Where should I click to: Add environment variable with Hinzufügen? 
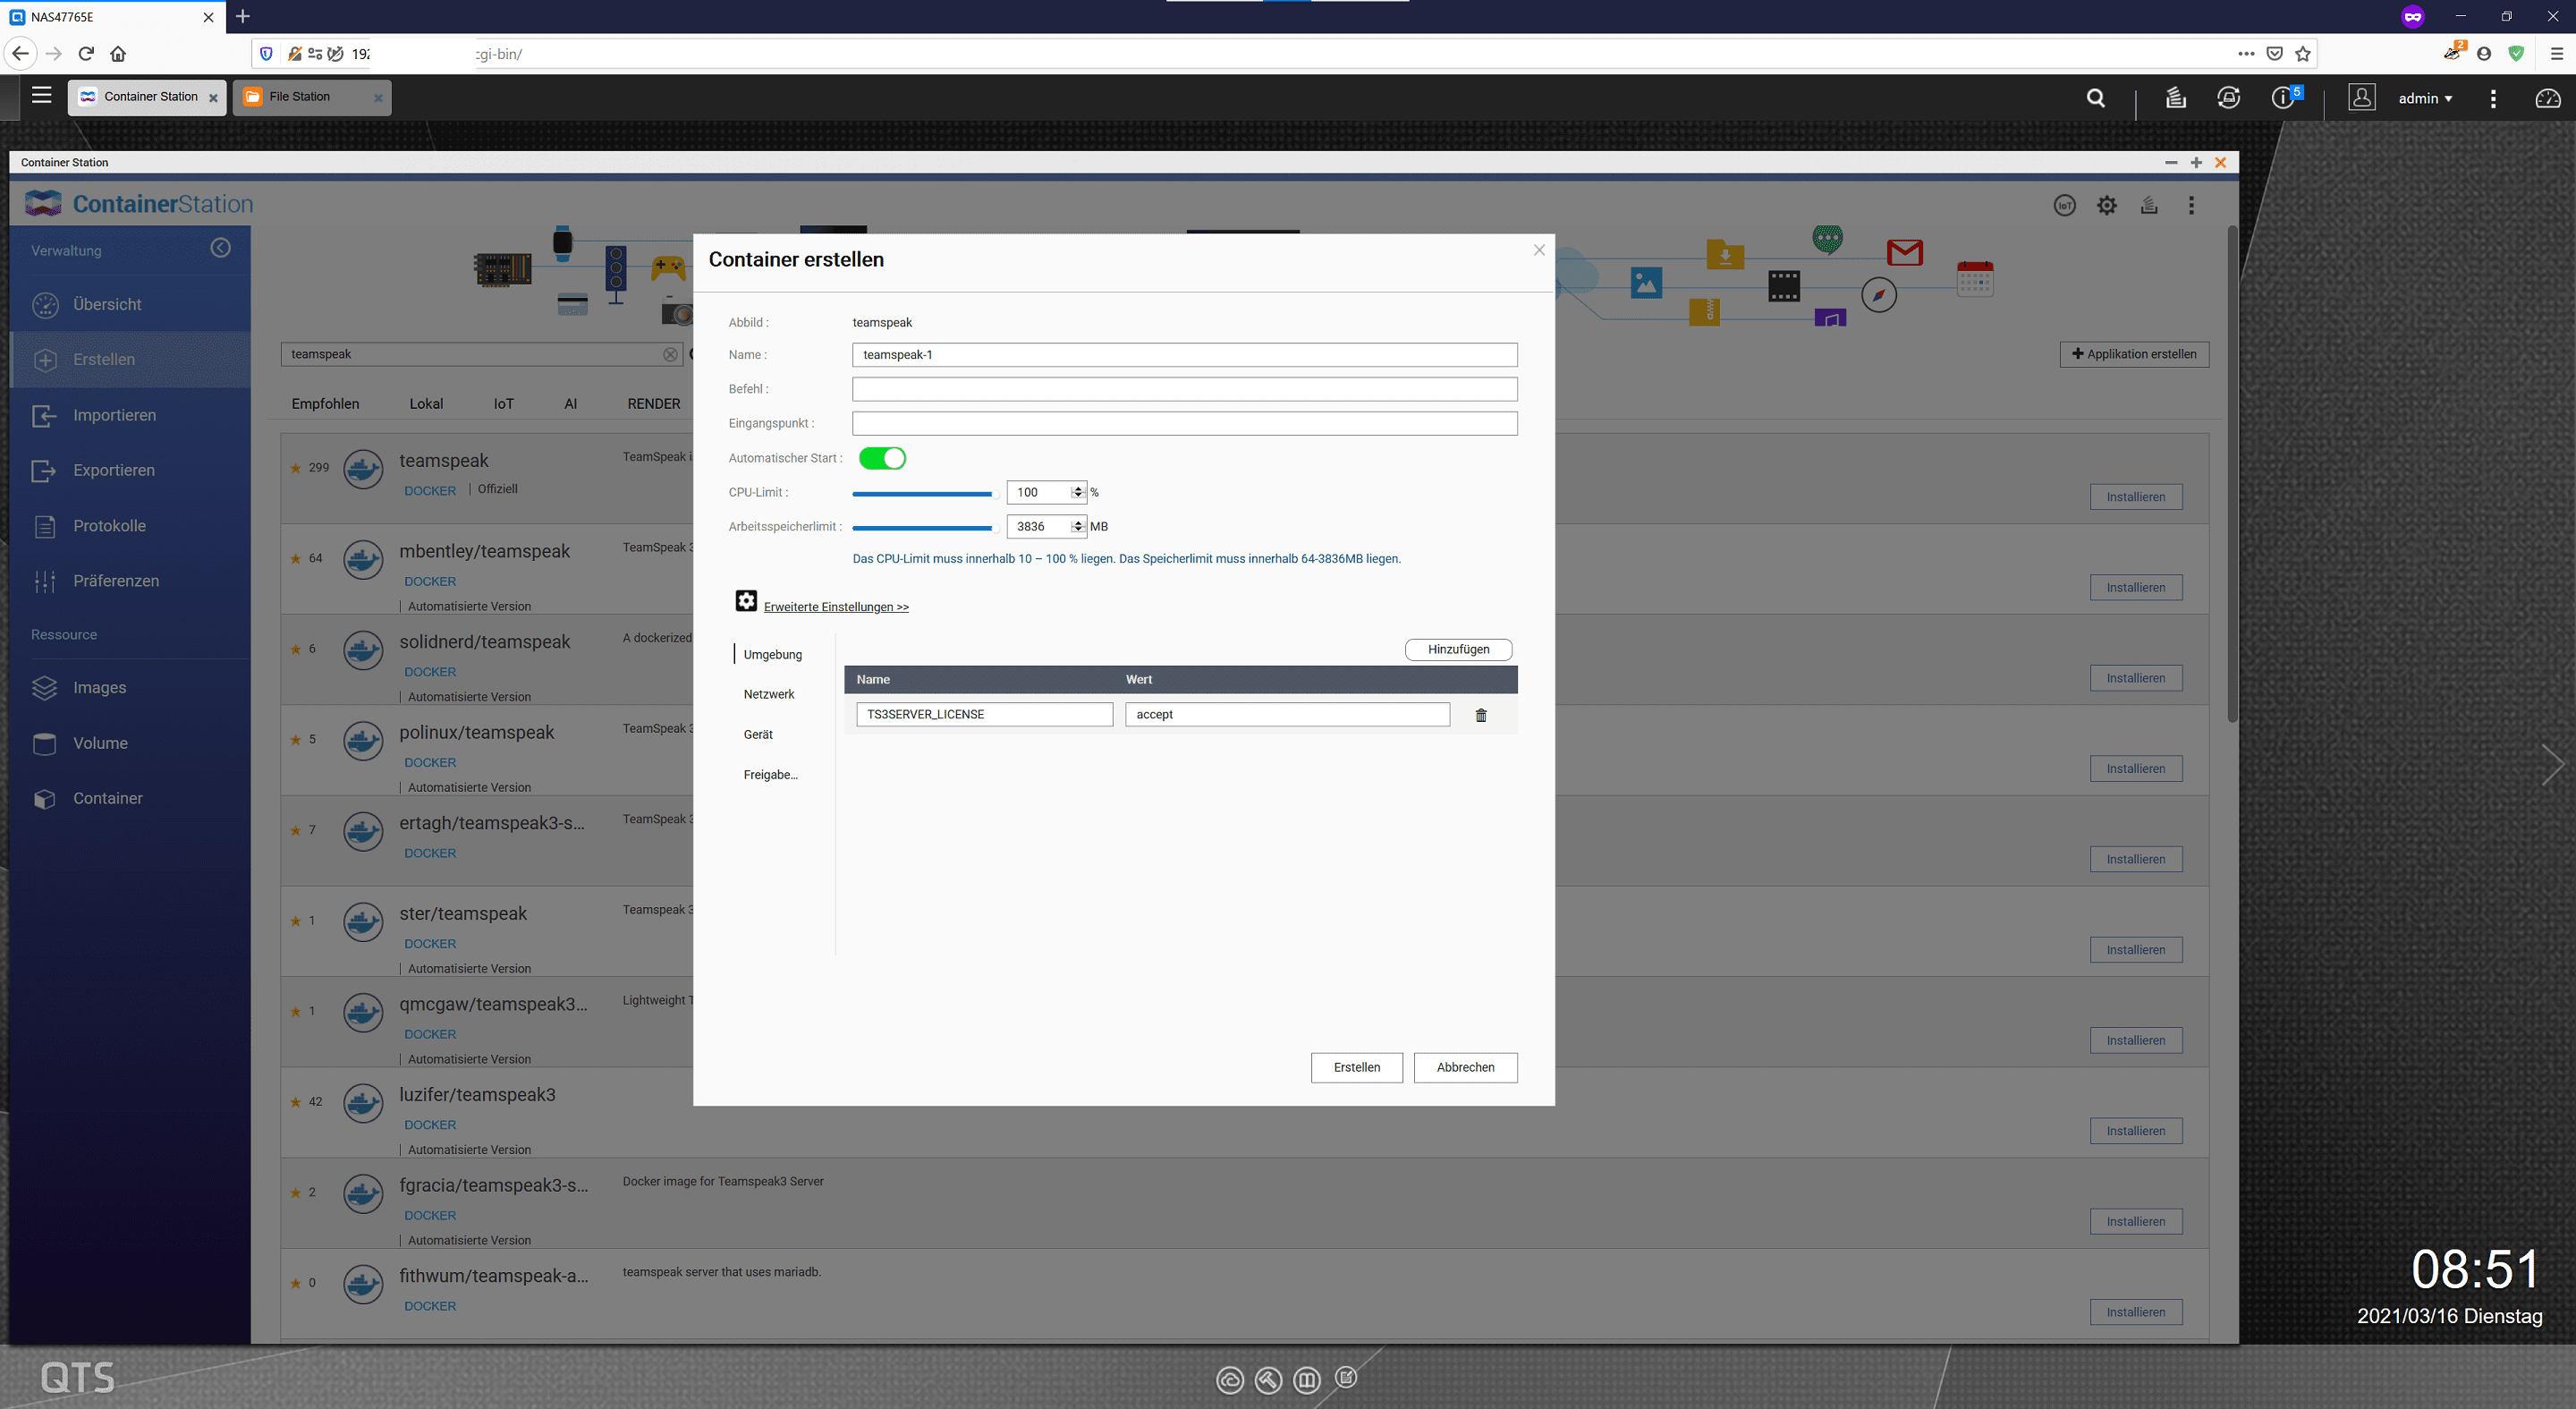tap(1458, 649)
